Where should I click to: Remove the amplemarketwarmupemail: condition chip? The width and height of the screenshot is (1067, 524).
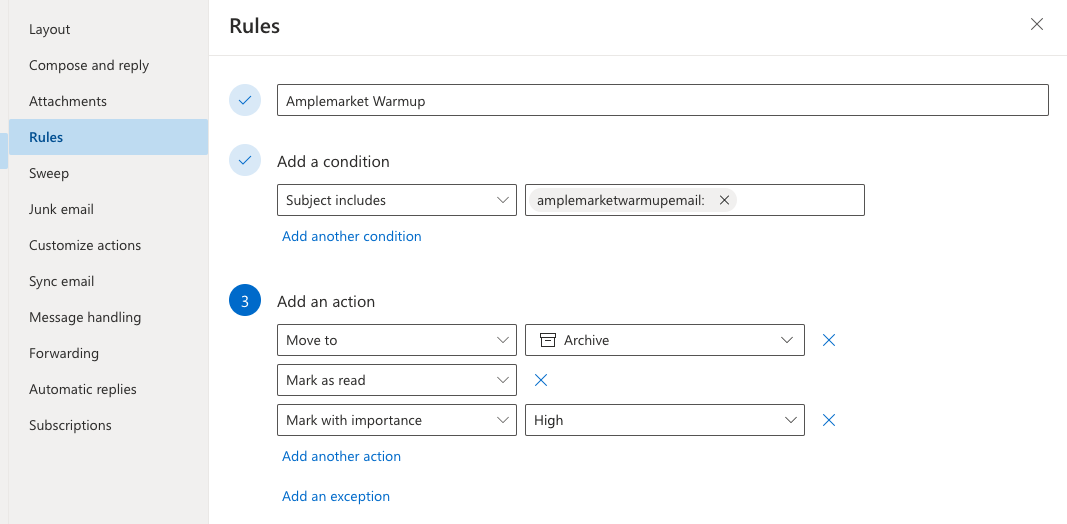(724, 200)
